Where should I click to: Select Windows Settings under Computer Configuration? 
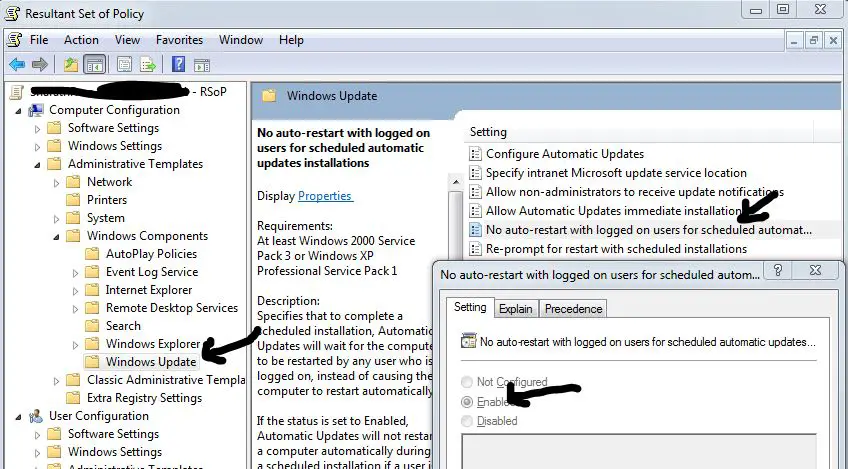pos(115,146)
